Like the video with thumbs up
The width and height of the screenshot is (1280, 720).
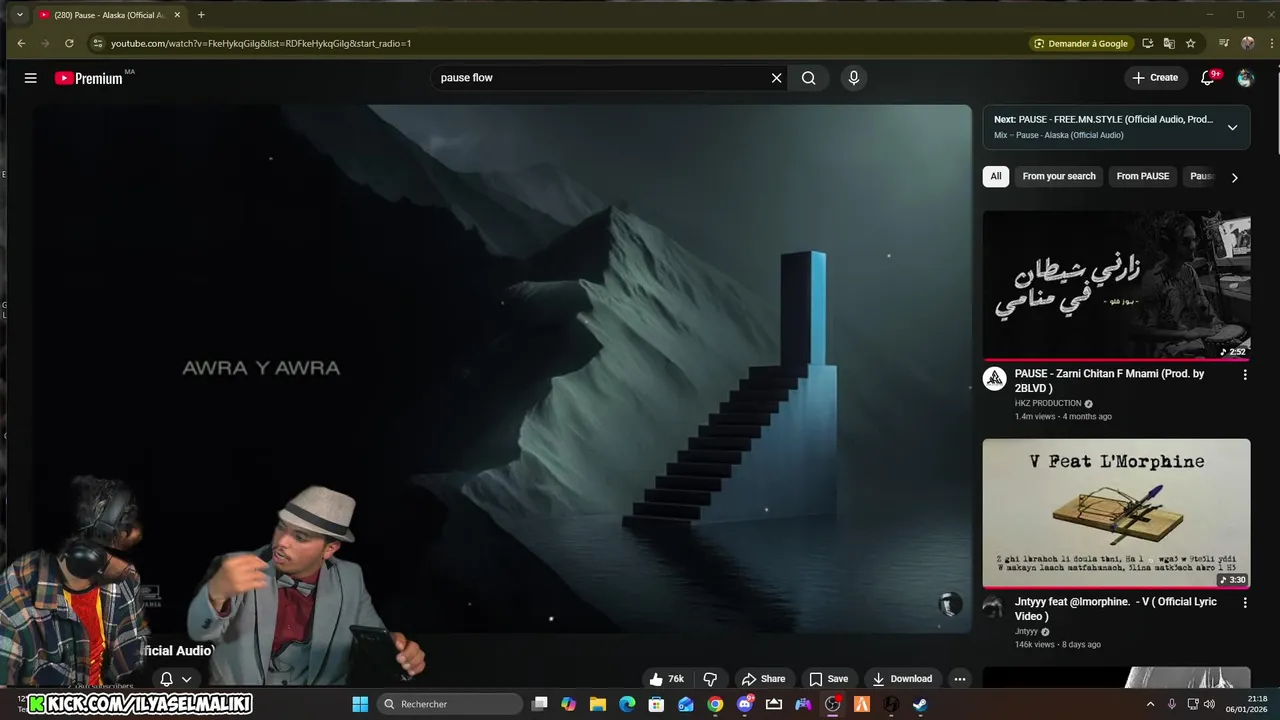(x=666, y=679)
